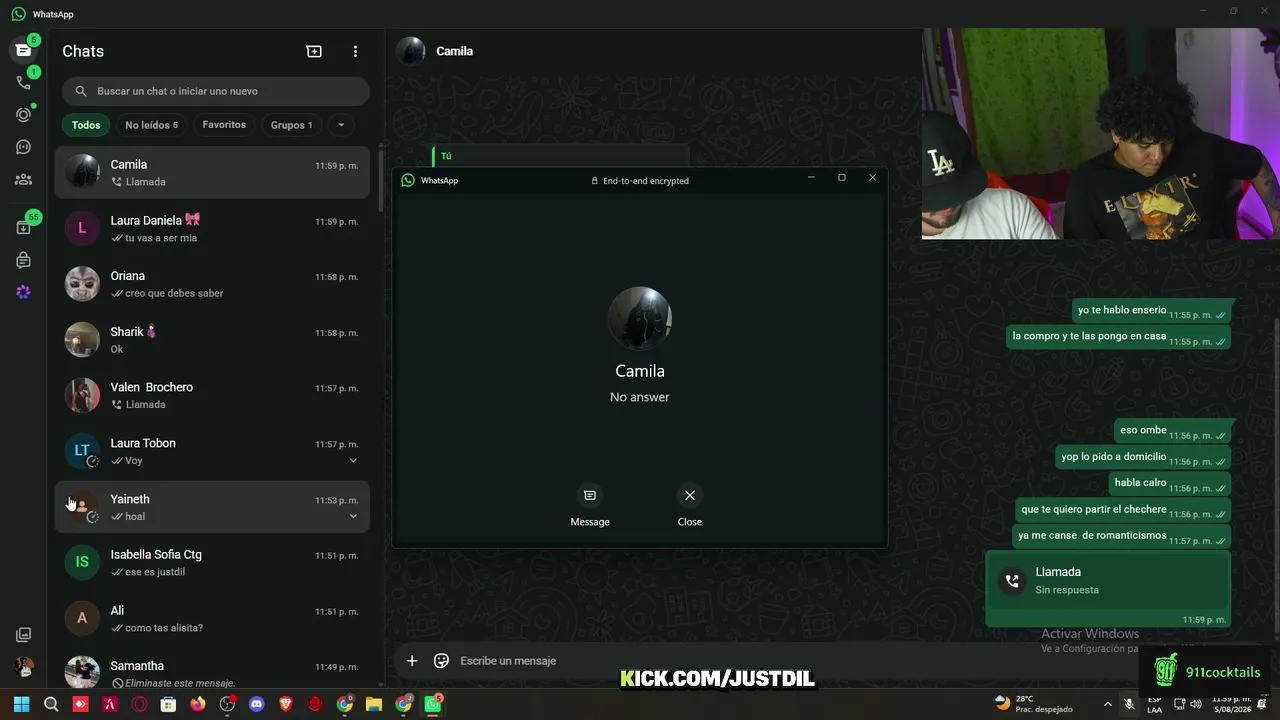Open the Media gallery icon in sidebar

(x=23, y=635)
